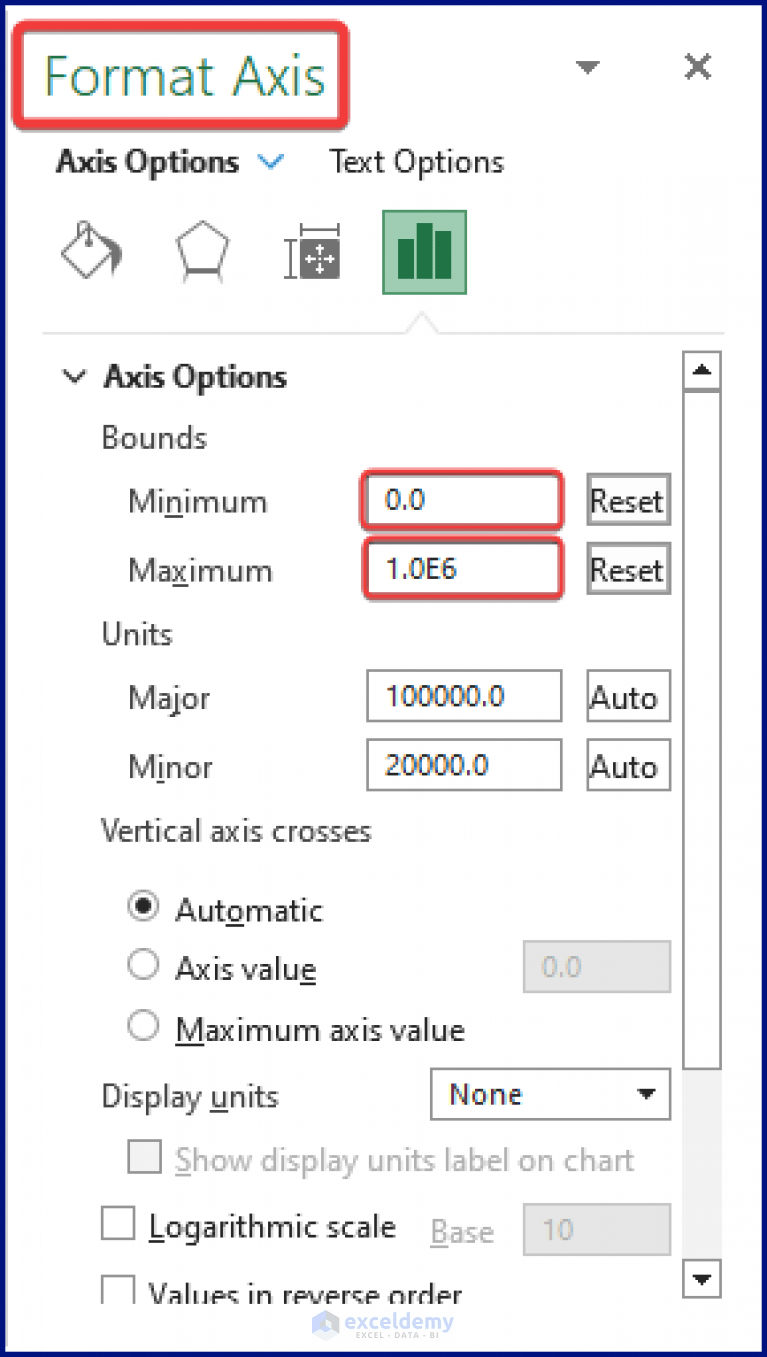Screen dimensions: 767x1357
Task: Reset the Minimum bound value
Action: point(628,500)
